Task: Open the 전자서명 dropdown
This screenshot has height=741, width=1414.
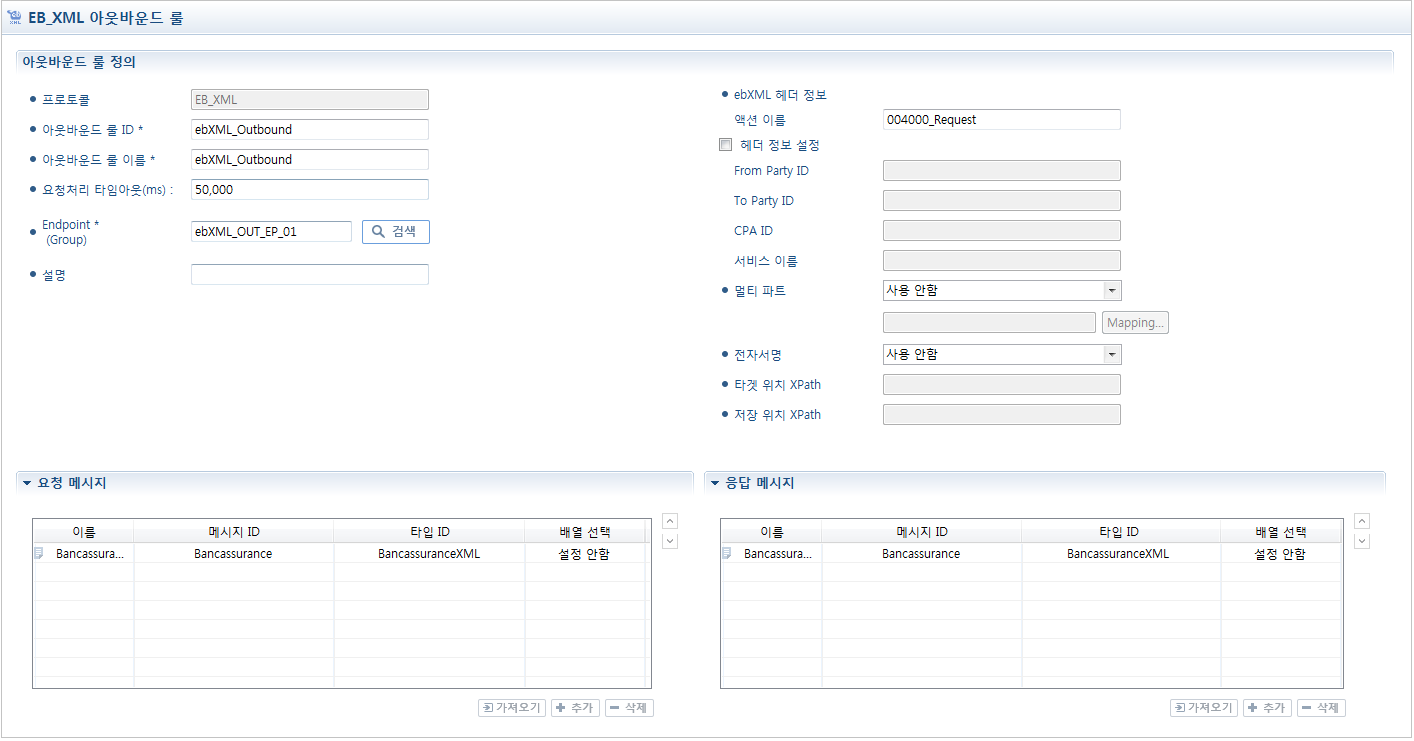Action: point(1111,355)
